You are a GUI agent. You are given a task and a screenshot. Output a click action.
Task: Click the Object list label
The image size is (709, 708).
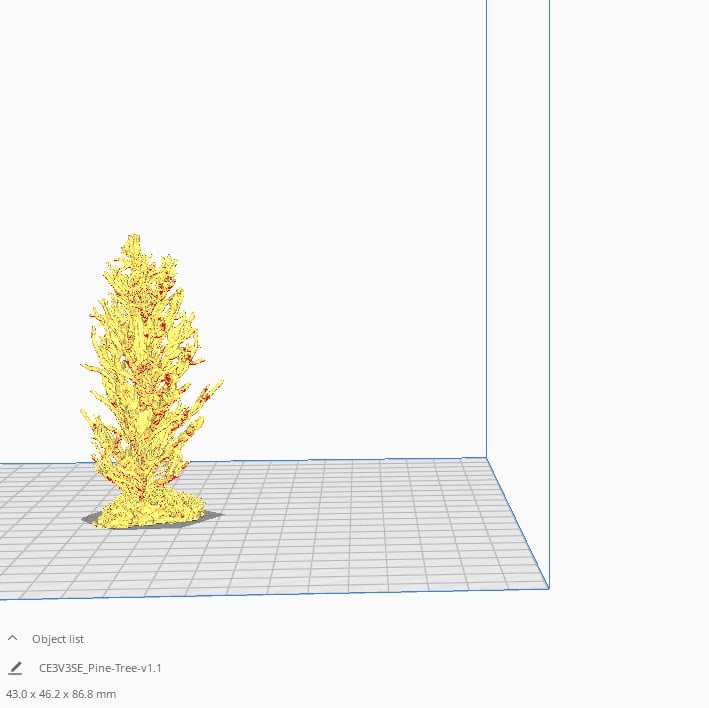(x=58, y=639)
